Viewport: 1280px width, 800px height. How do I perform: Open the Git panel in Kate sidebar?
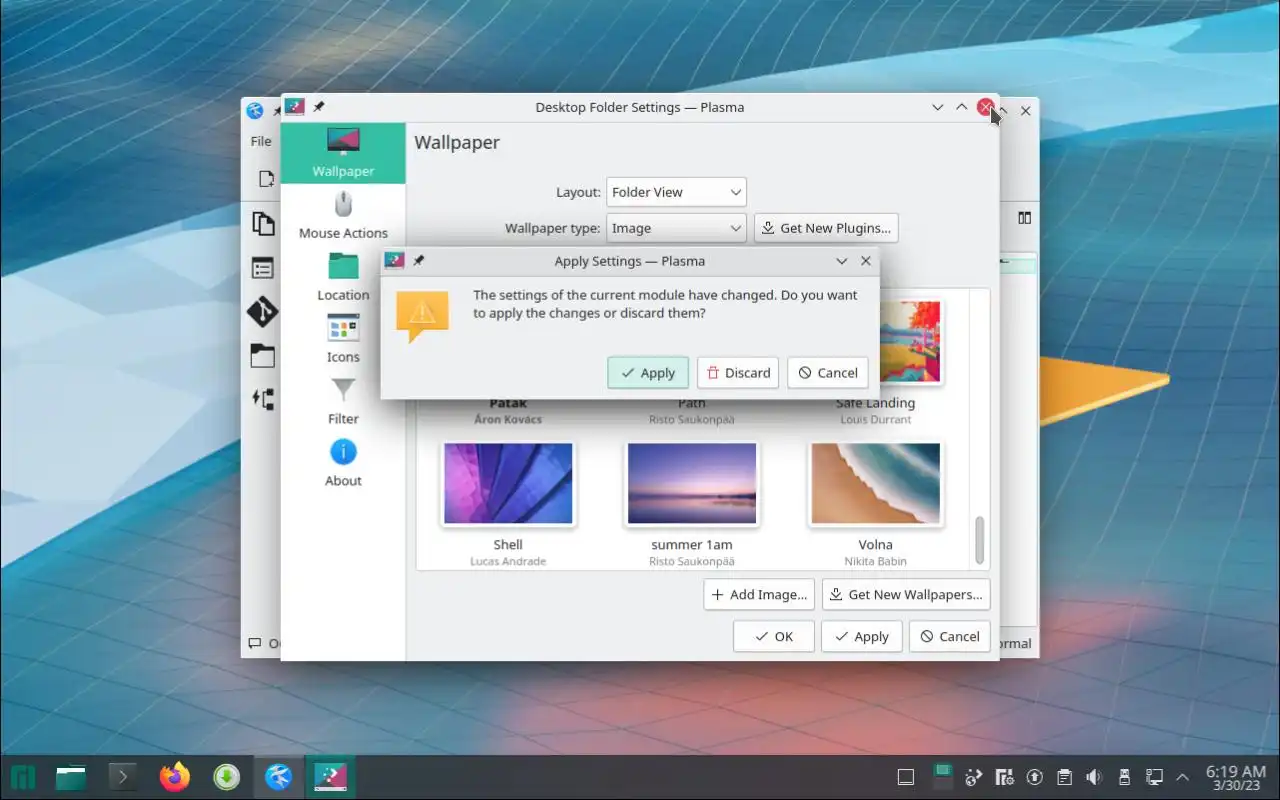tap(263, 312)
